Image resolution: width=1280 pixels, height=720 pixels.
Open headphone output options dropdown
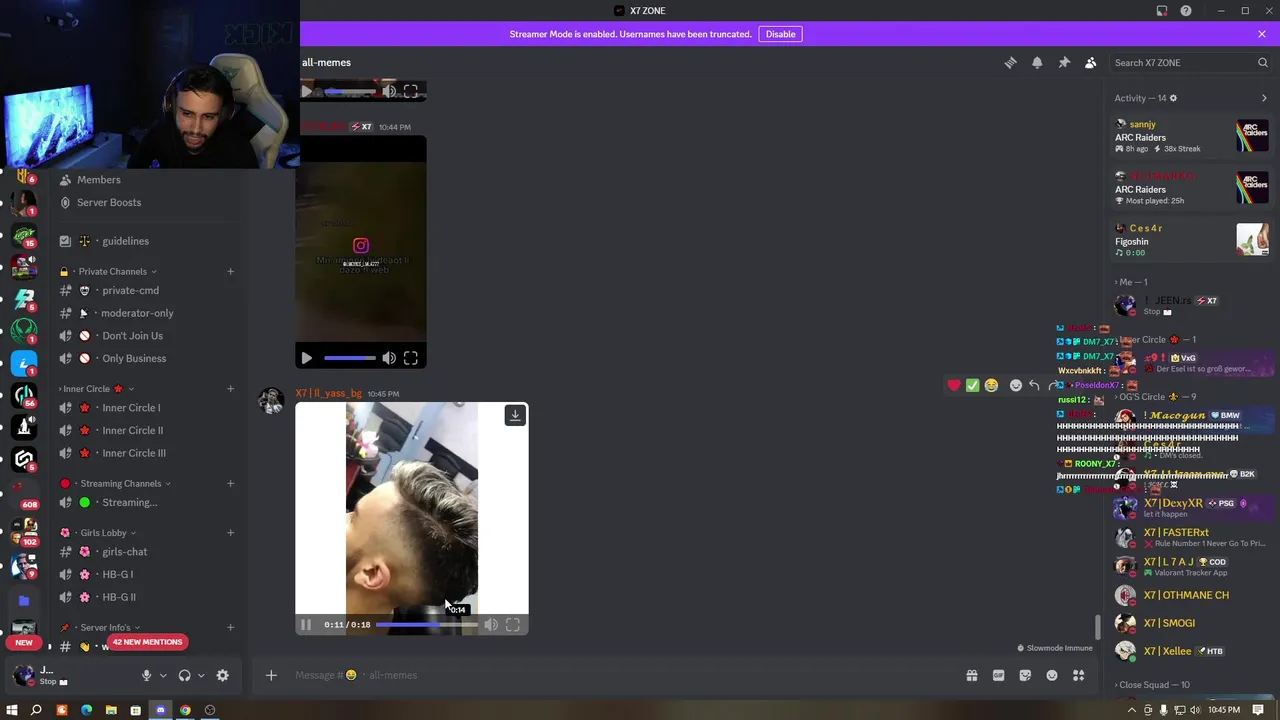pyautogui.click(x=201, y=675)
